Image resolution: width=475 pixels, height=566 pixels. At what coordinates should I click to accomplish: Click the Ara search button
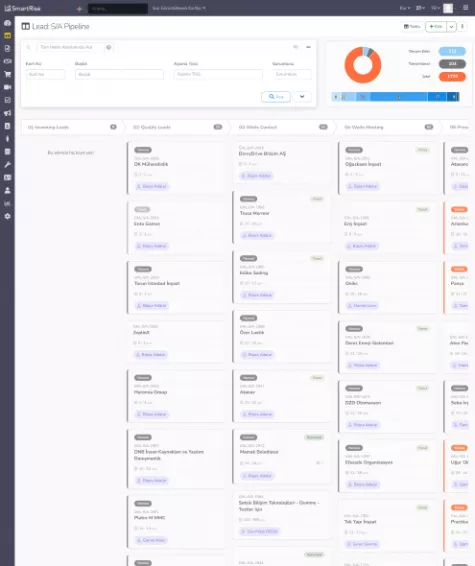point(276,97)
